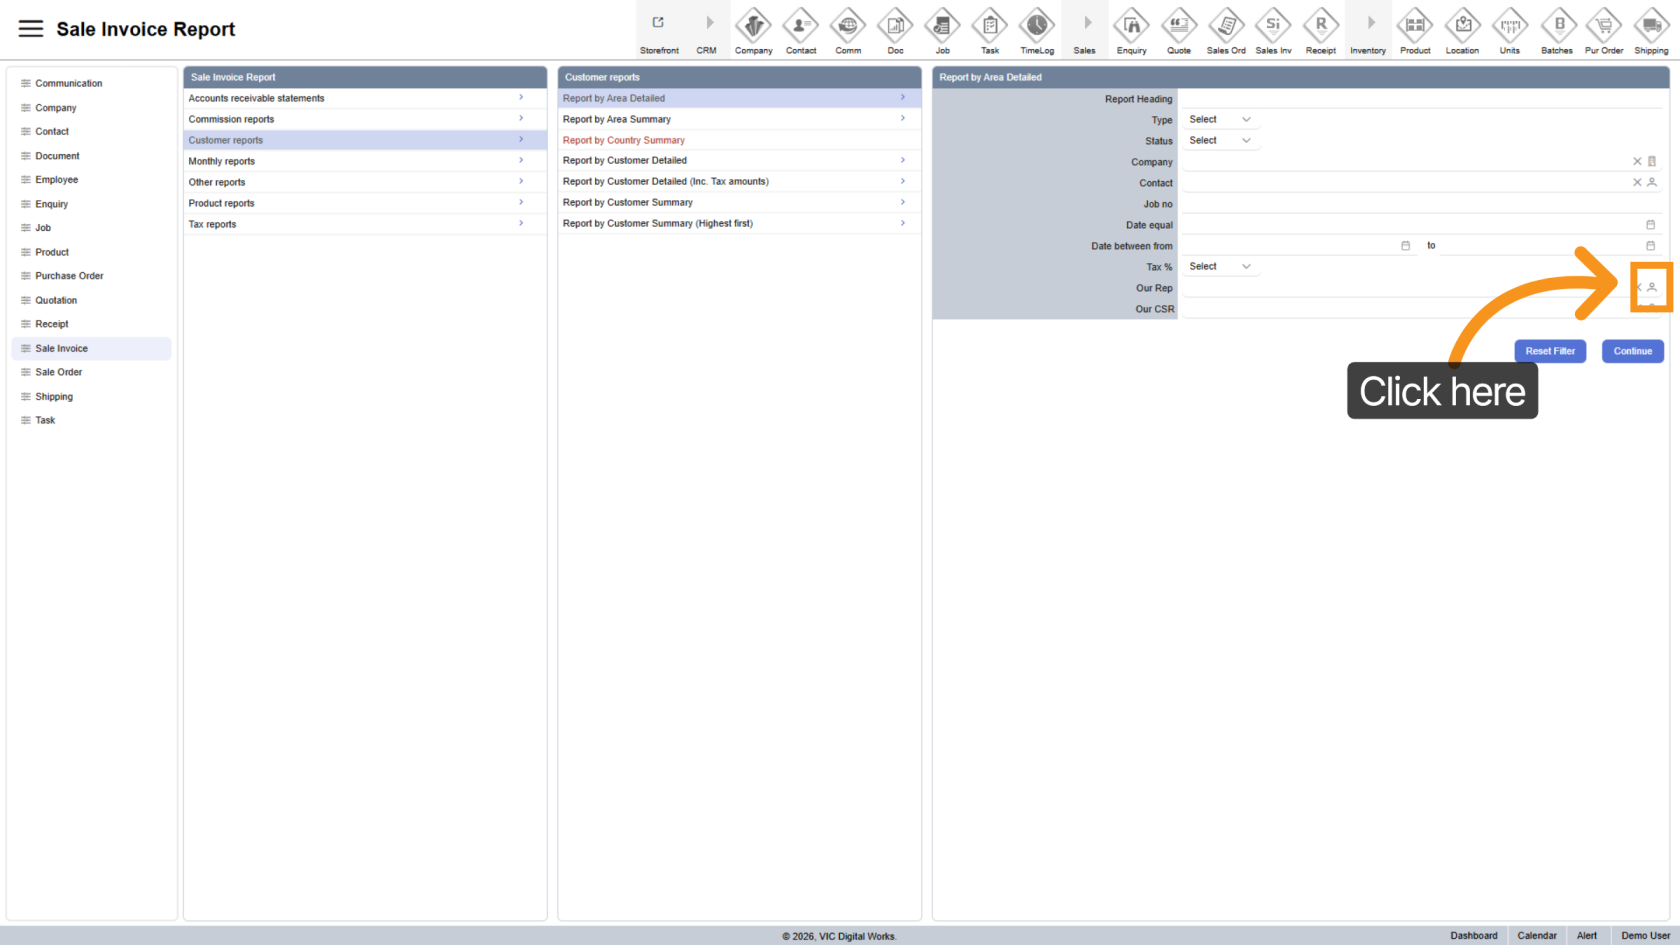The height and width of the screenshot is (945, 1680).
Task: Open Report by Customer Summary
Action: (x=628, y=203)
